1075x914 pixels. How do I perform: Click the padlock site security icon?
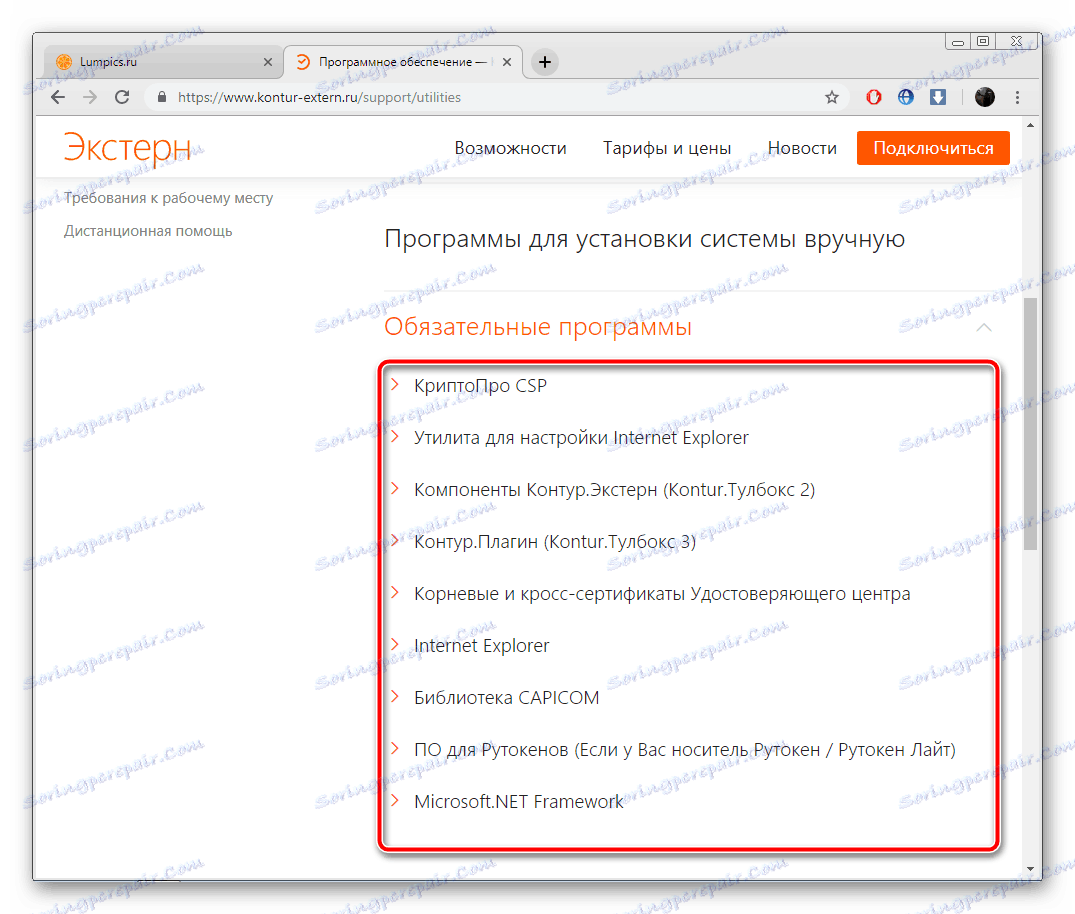162,97
